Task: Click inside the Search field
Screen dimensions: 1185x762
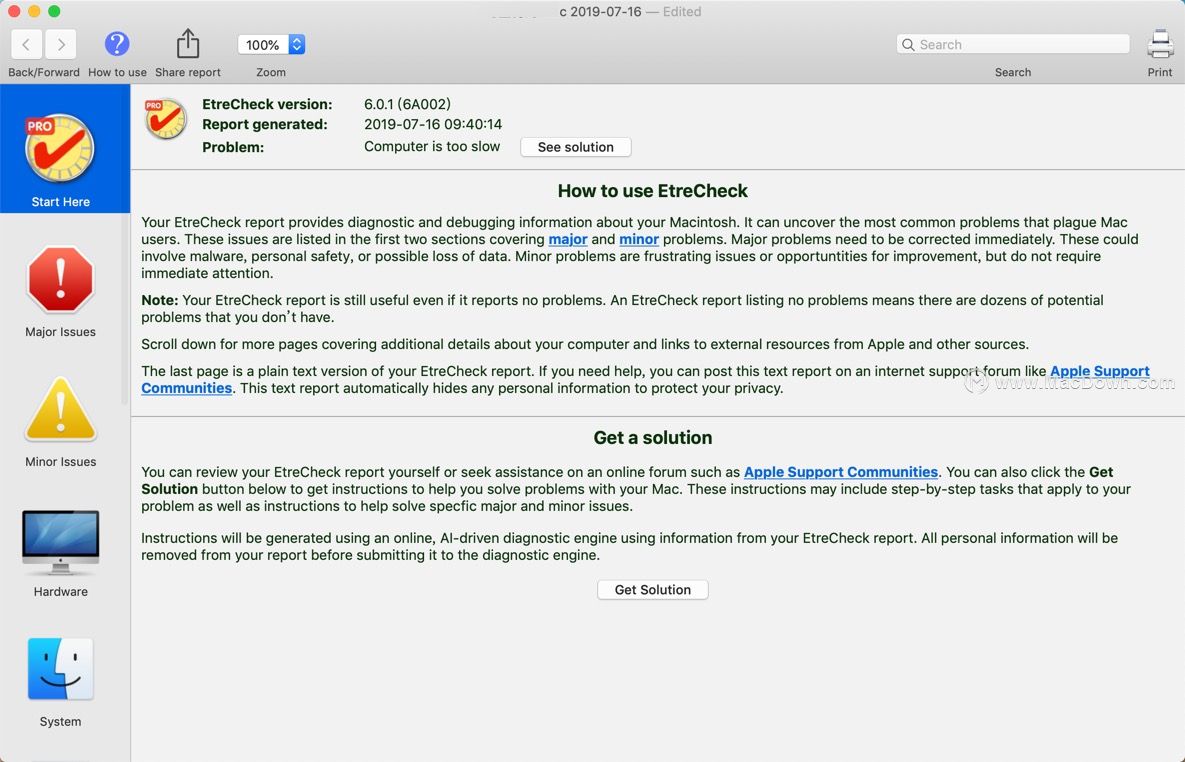Action: (1011, 44)
